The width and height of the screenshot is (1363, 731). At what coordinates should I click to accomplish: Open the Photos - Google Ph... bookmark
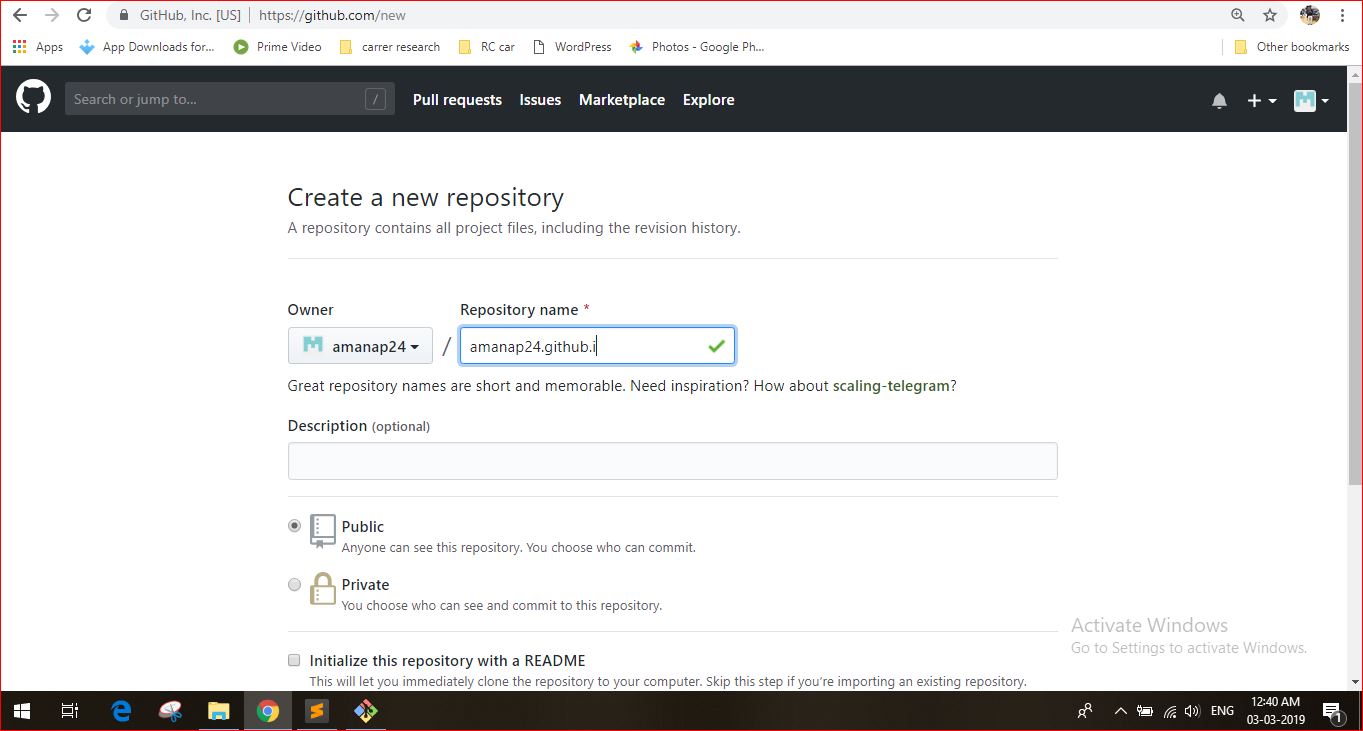(x=697, y=46)
